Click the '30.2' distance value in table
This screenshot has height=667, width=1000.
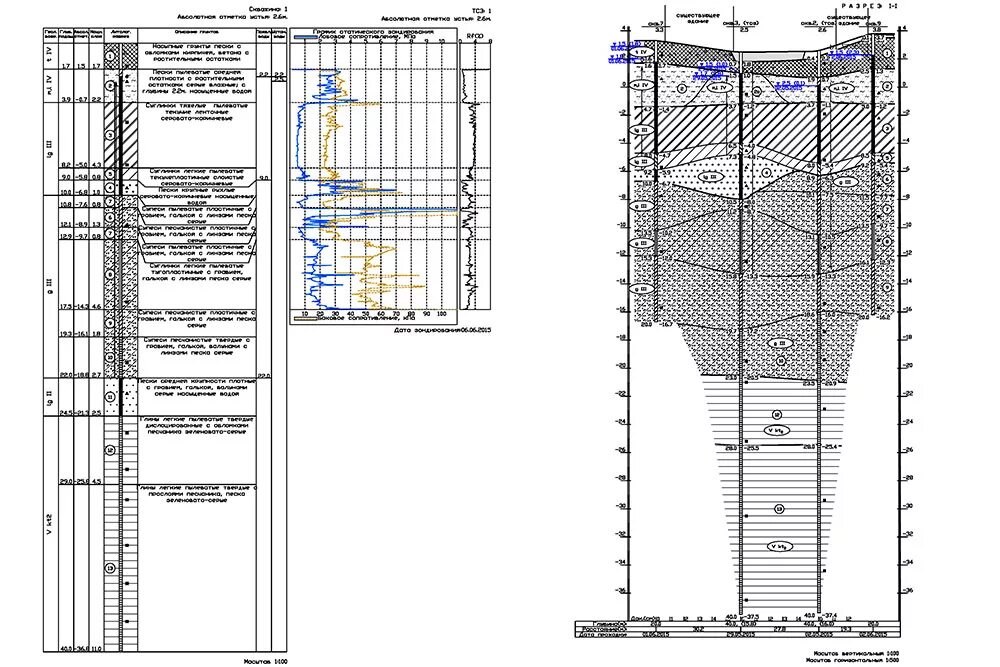pyautogui.click(x=698, y=629)
